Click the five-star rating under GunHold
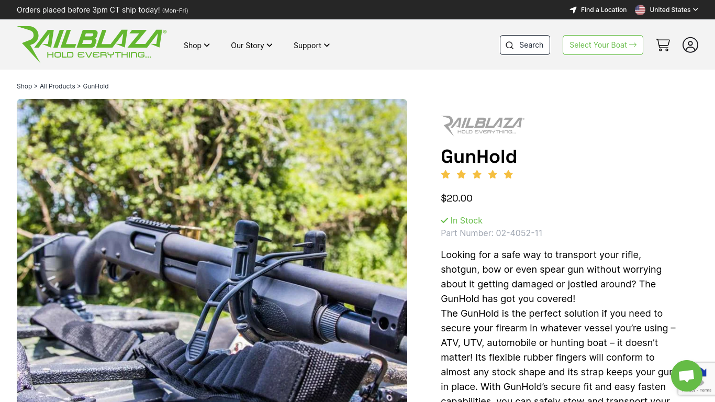715x402 pixels. coord(477,175)
